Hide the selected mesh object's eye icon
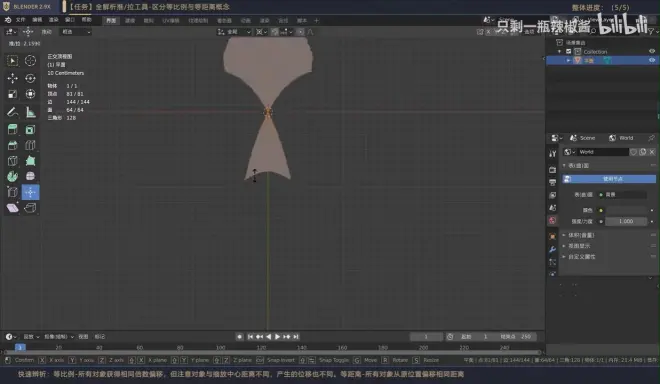Image resolution: width=660 pixels, height=384 pixels. pyautogui.click(x=652, y=60)
